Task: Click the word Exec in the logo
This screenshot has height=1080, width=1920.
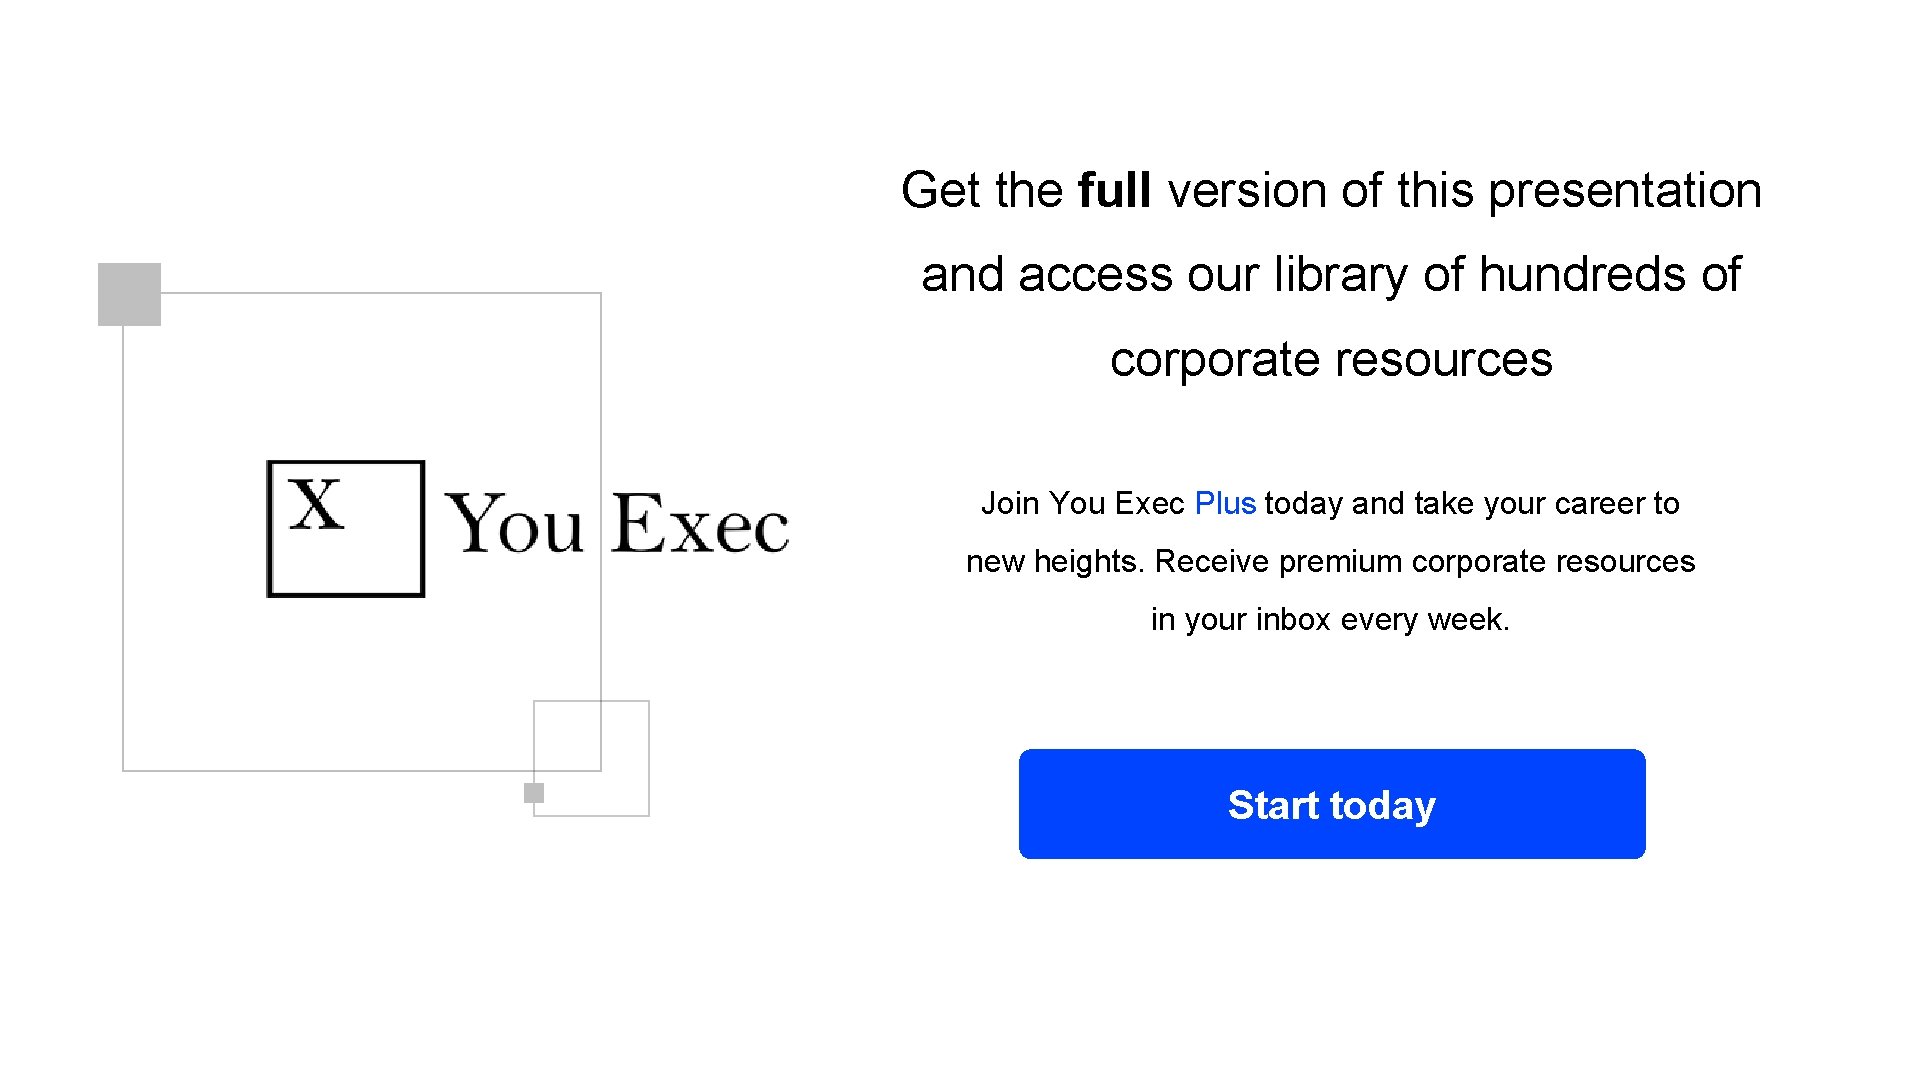Action: pos(700,524)
